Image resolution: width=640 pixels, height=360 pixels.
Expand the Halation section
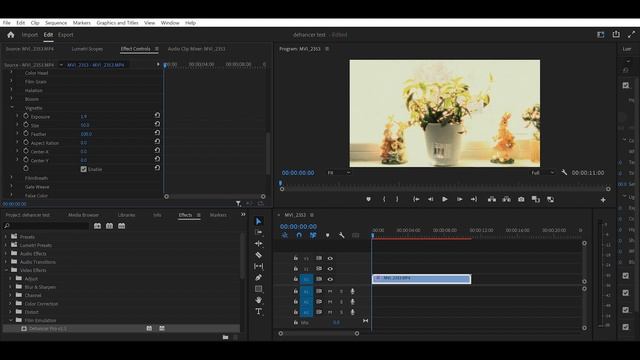(11, 90)
